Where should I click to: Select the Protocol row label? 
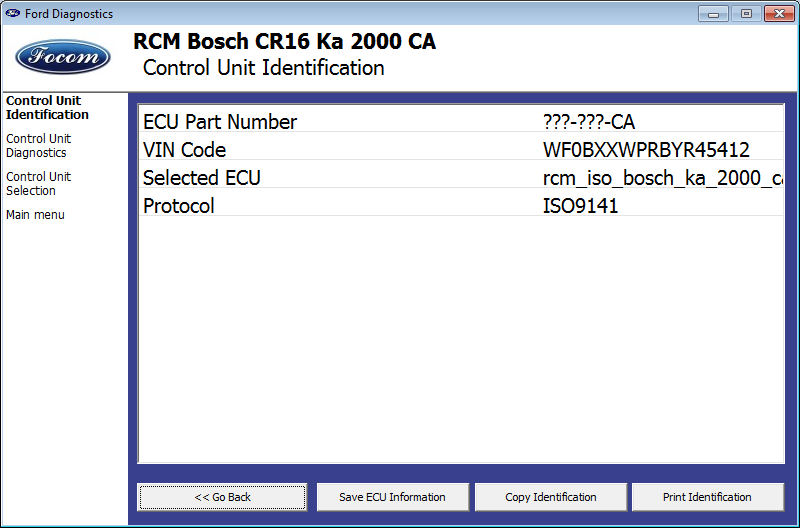click(179, 206)
